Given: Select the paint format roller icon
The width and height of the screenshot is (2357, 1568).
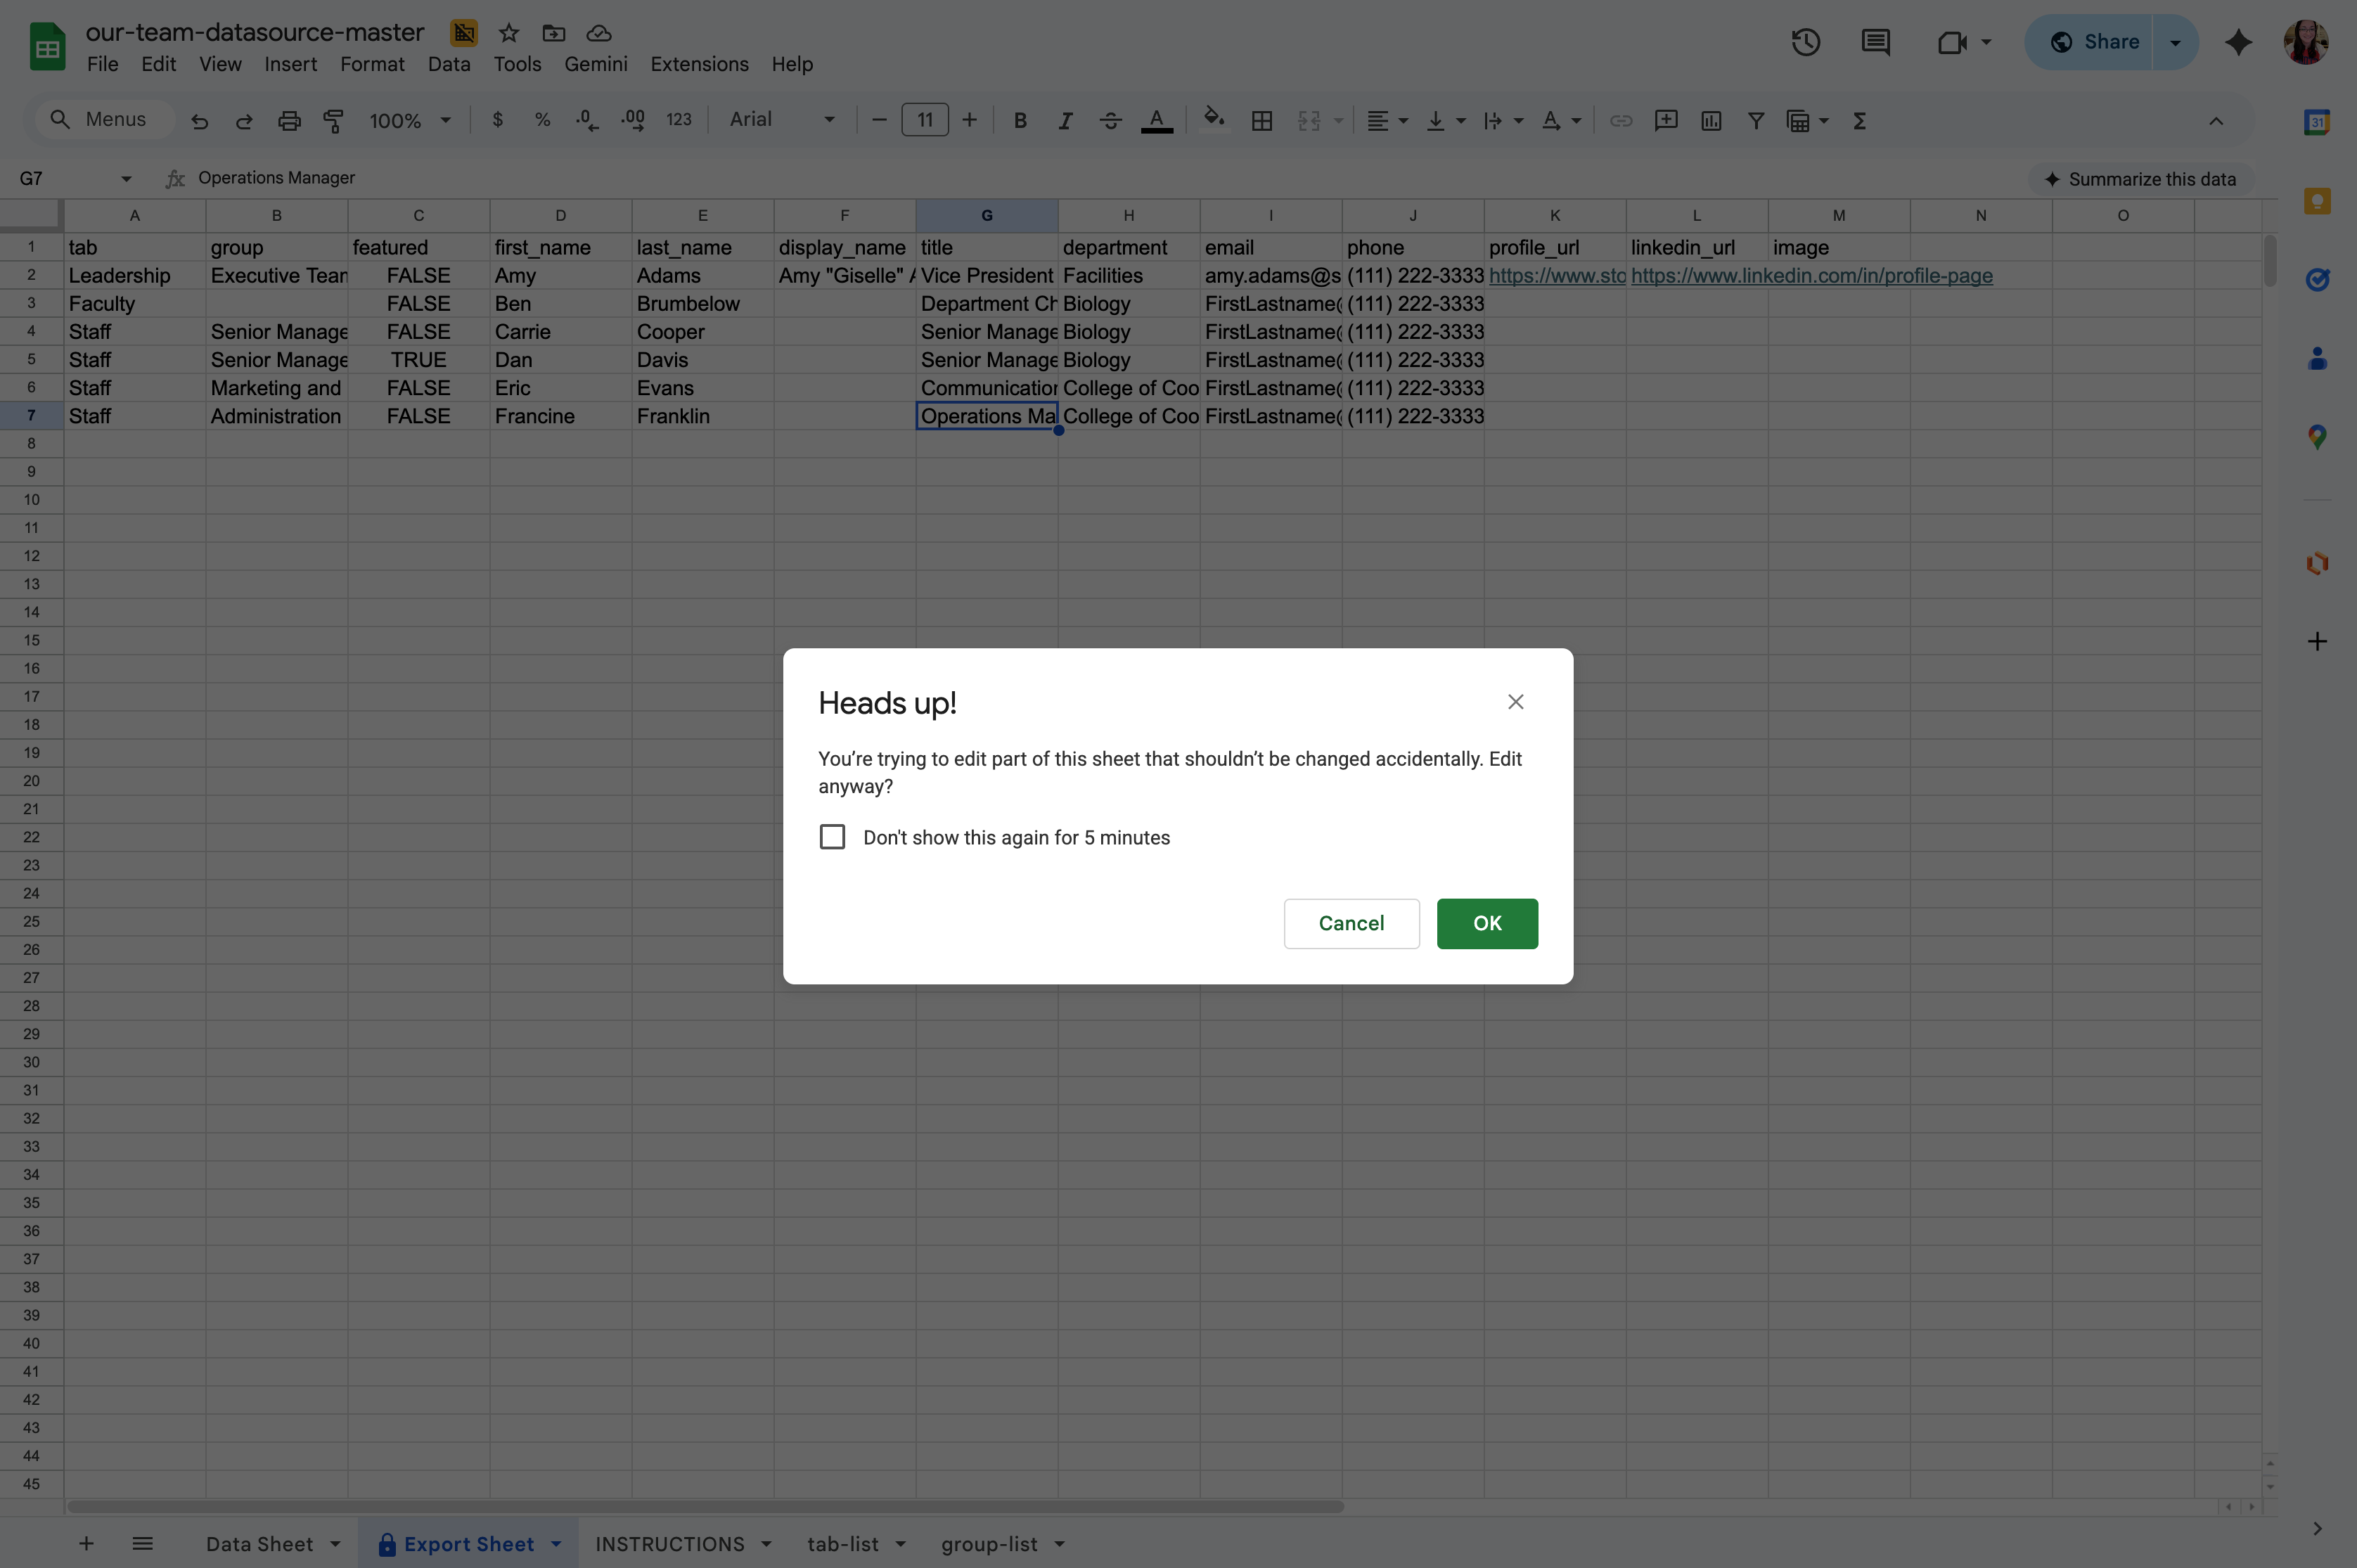Looking at the screenshot, I should coord(334,121).
